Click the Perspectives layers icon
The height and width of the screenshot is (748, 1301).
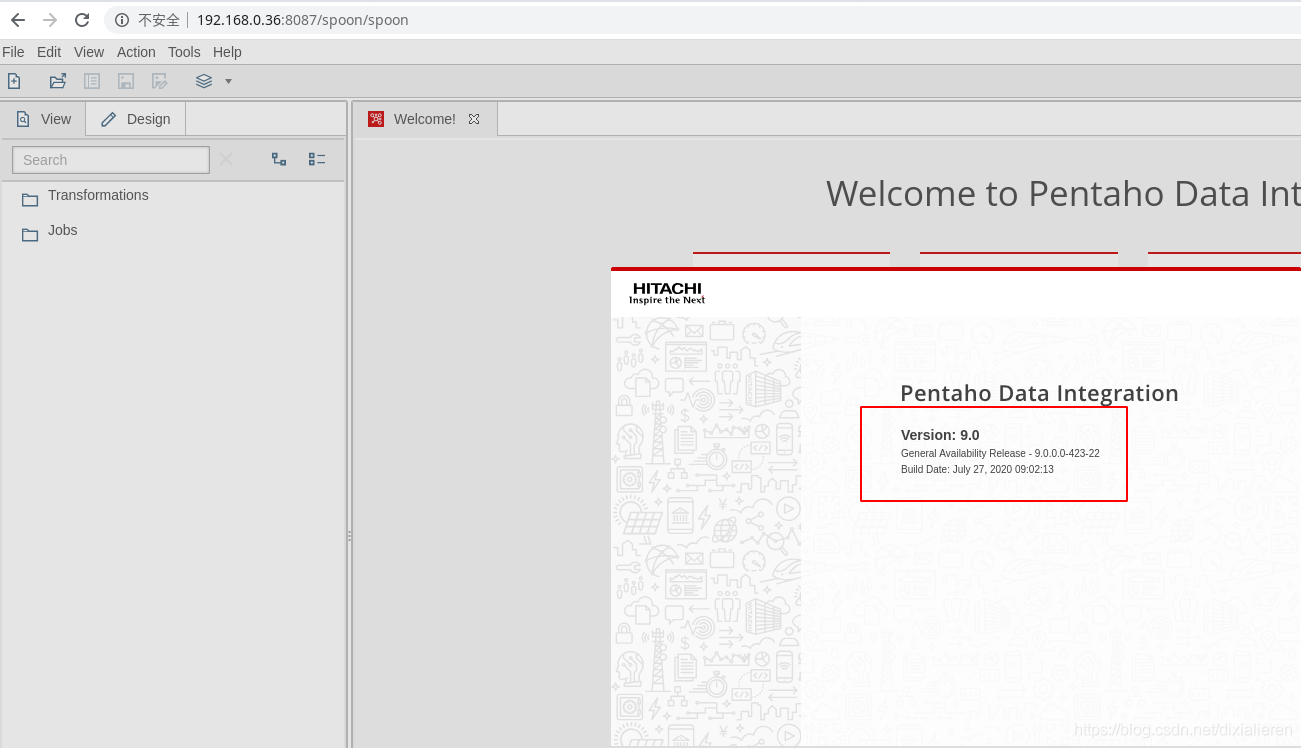pos(204,81)
